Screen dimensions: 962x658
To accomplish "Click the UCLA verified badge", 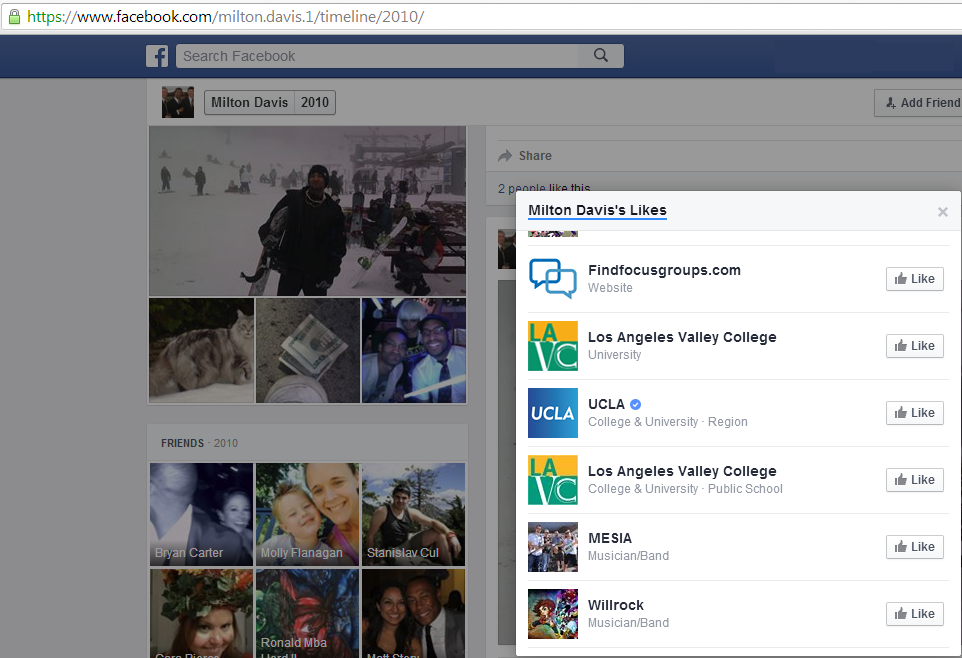I will coord(636,404).
